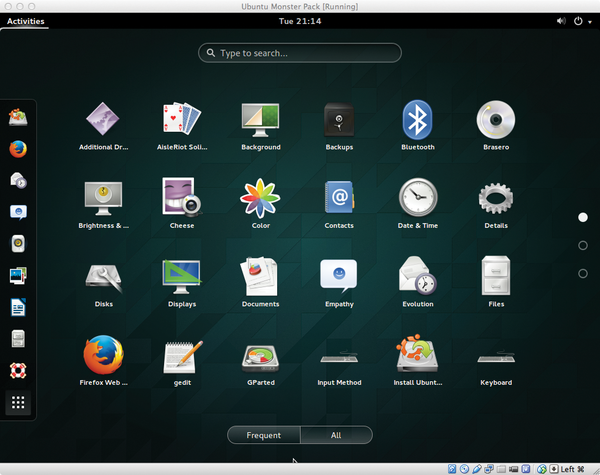This screenshot has width=600, height=475.
Task: Open the Details app
Action: (496, 204)
